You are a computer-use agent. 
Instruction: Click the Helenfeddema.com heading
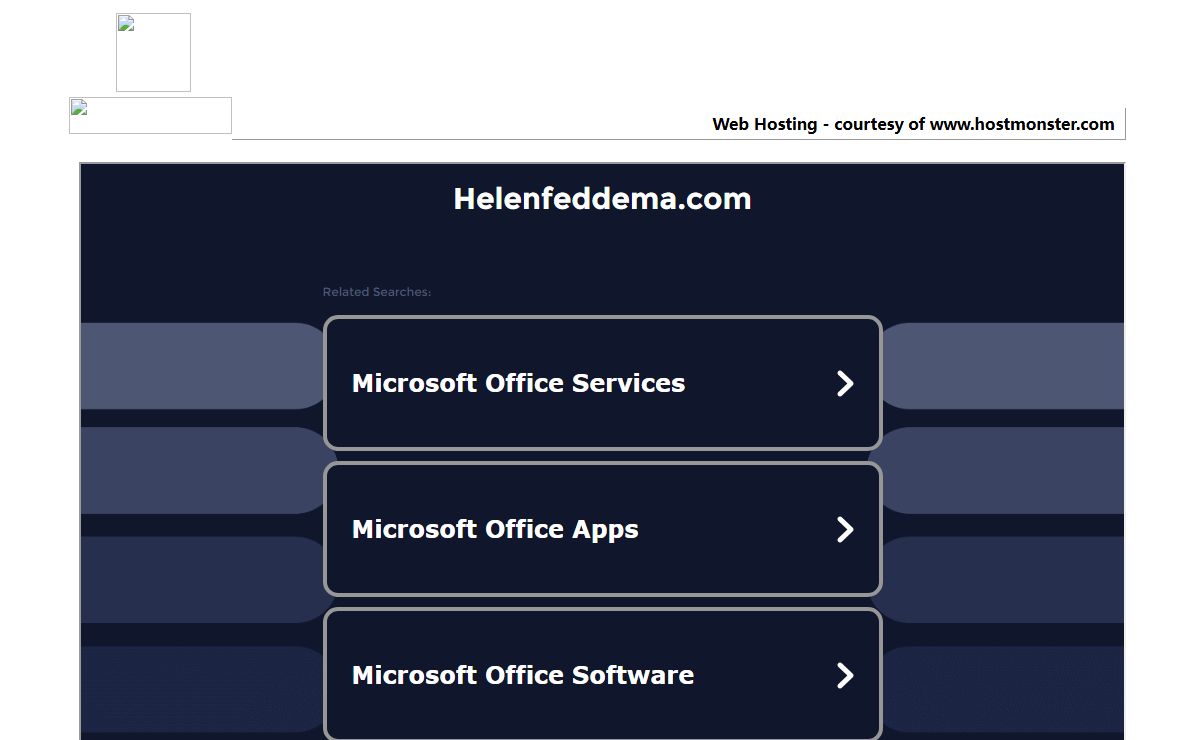tap(602, 198)
